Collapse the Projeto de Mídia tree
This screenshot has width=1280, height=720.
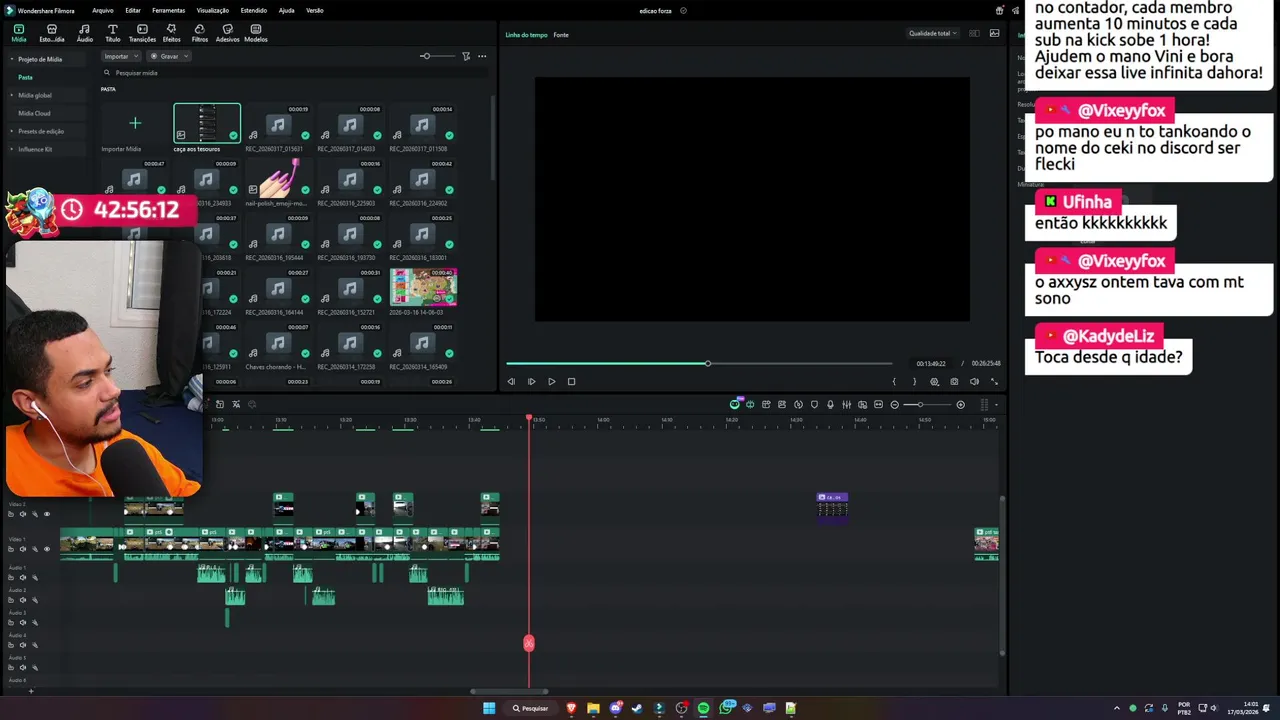coord(12,59)
